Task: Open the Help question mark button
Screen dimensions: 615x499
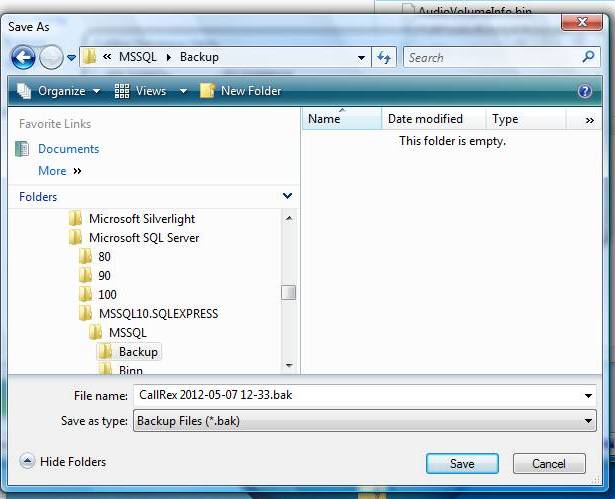Action: [584, 91]
